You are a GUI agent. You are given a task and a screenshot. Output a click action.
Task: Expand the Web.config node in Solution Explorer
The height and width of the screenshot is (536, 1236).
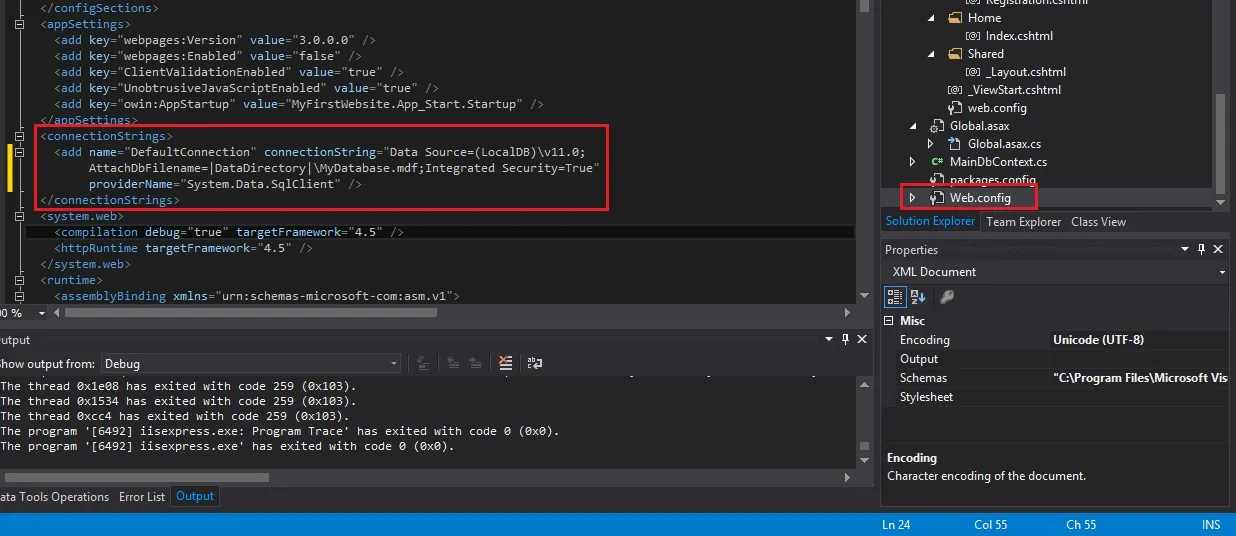tap(912, 198)
